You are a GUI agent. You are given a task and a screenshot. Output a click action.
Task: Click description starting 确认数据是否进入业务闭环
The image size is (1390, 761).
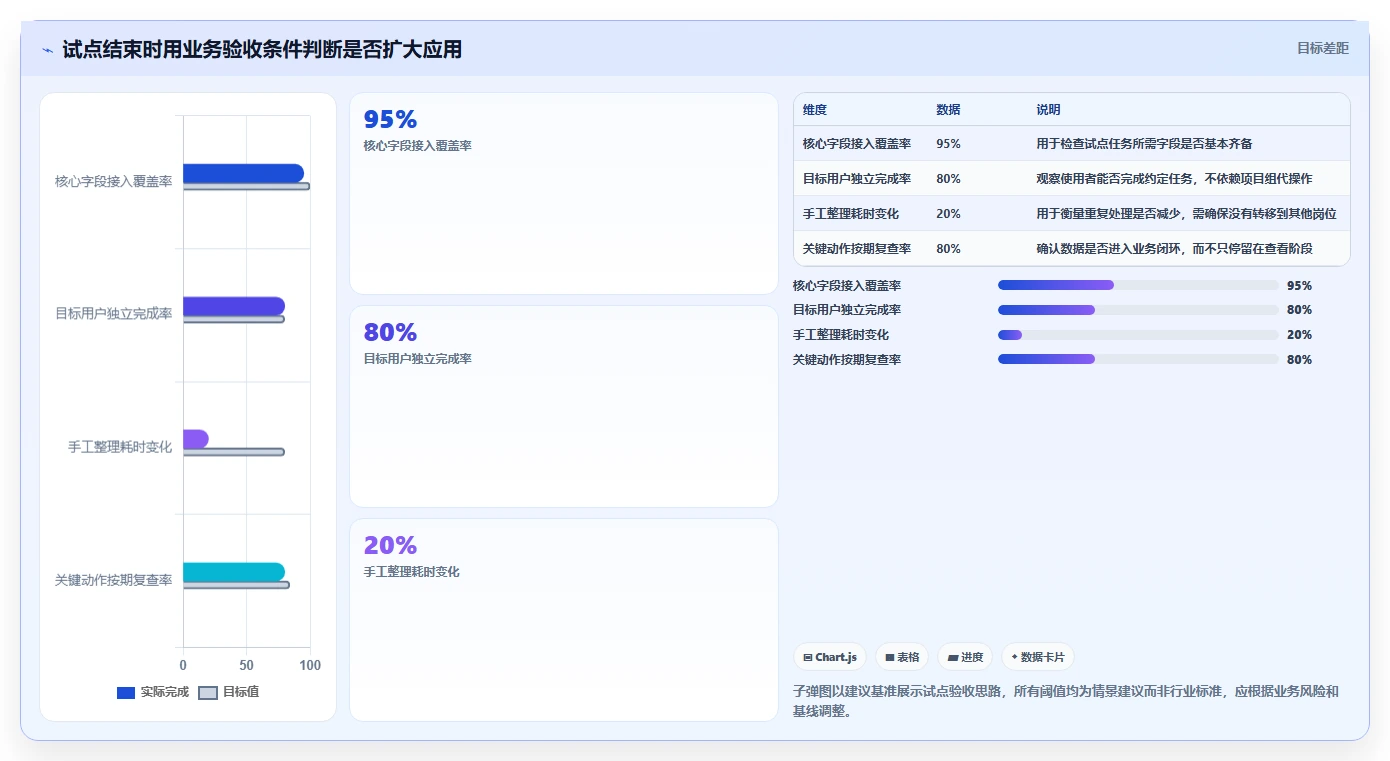point(1174,249)
